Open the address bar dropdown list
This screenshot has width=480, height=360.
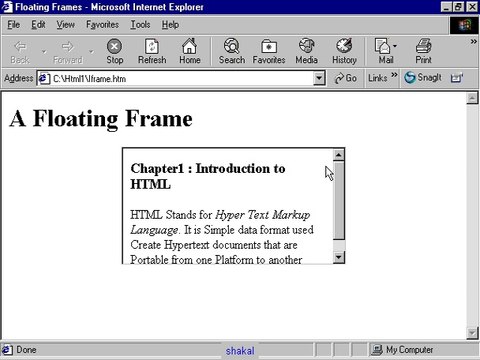(319, 78)
